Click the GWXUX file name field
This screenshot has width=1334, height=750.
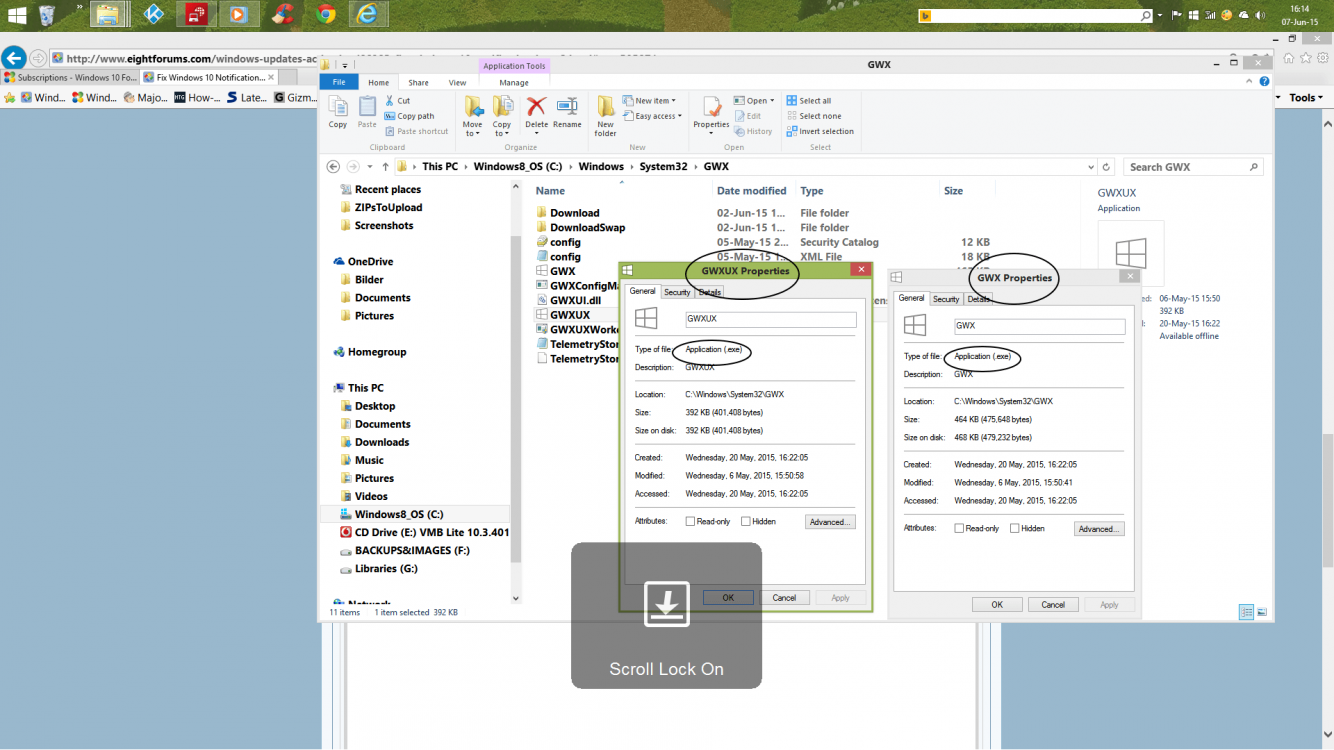click(x=770, y=320)
